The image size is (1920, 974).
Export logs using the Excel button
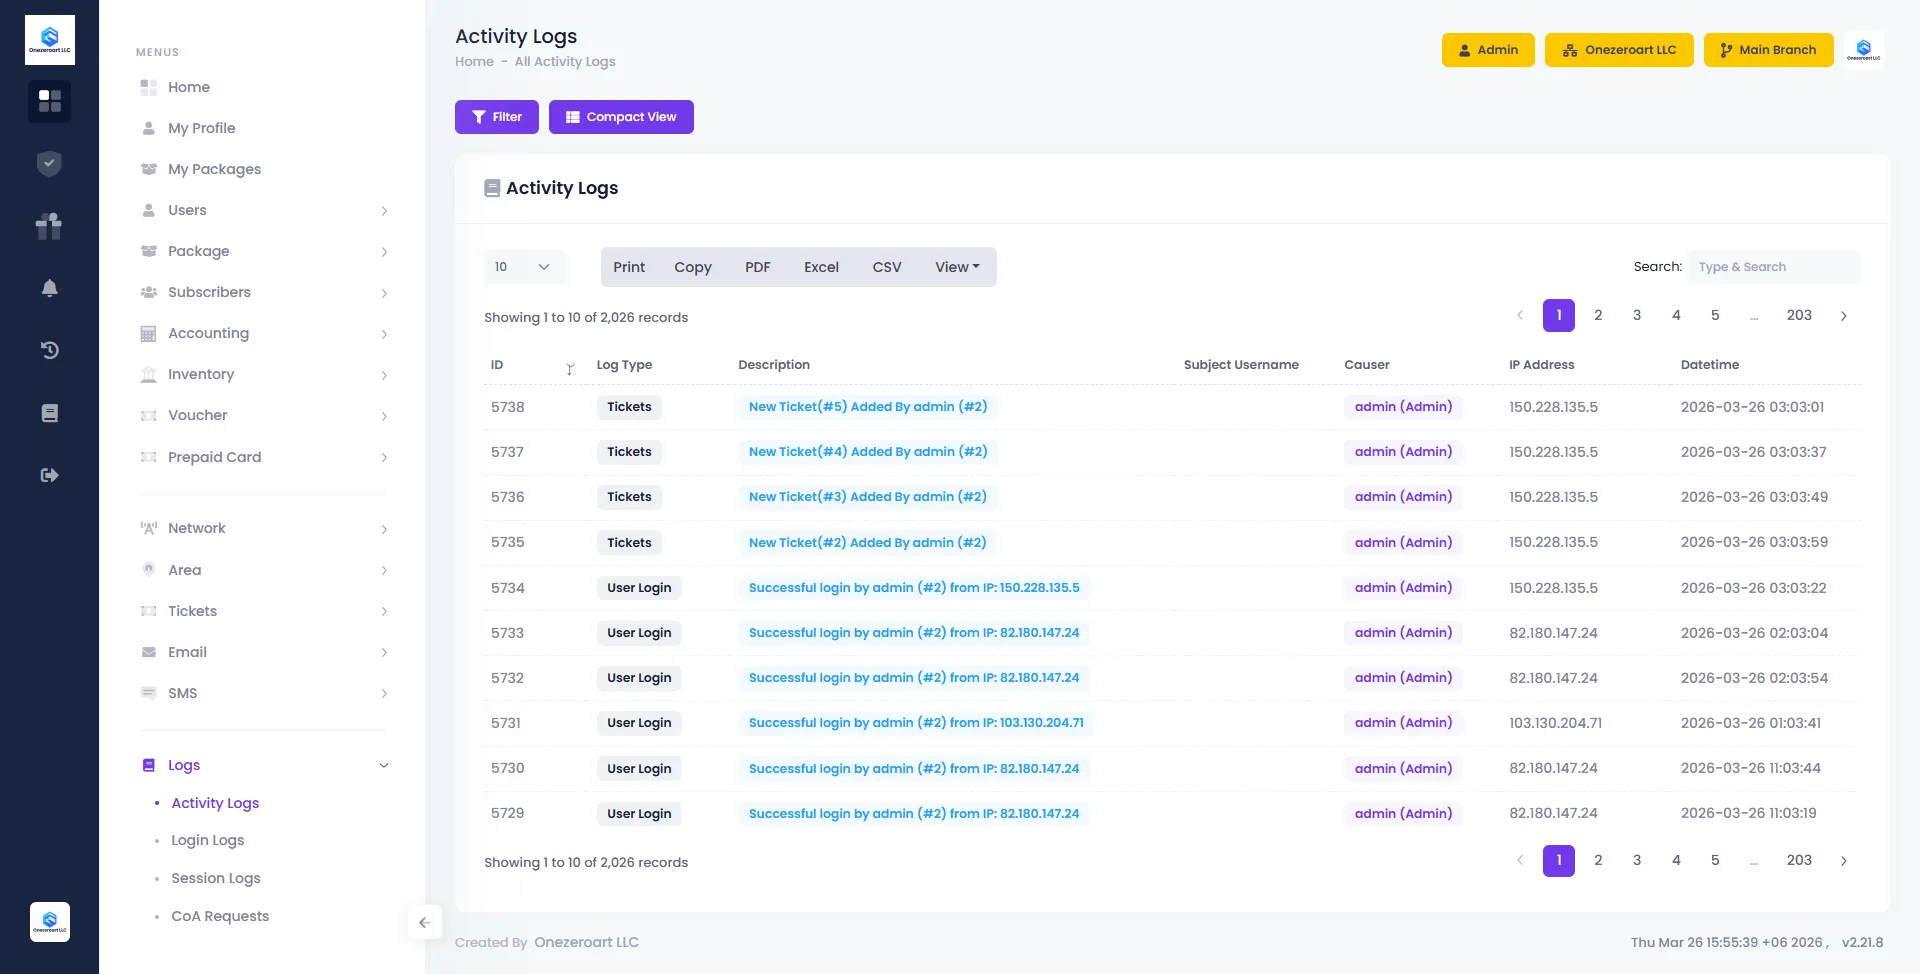(x=821, y=267)
